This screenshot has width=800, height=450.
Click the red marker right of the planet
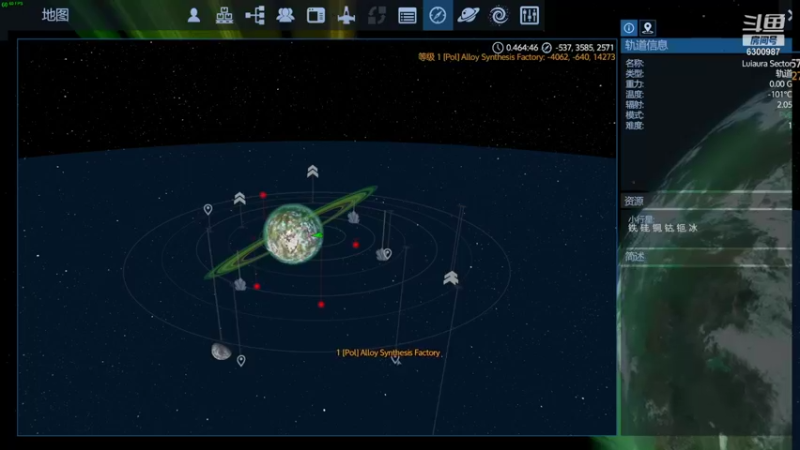[356, 245]
